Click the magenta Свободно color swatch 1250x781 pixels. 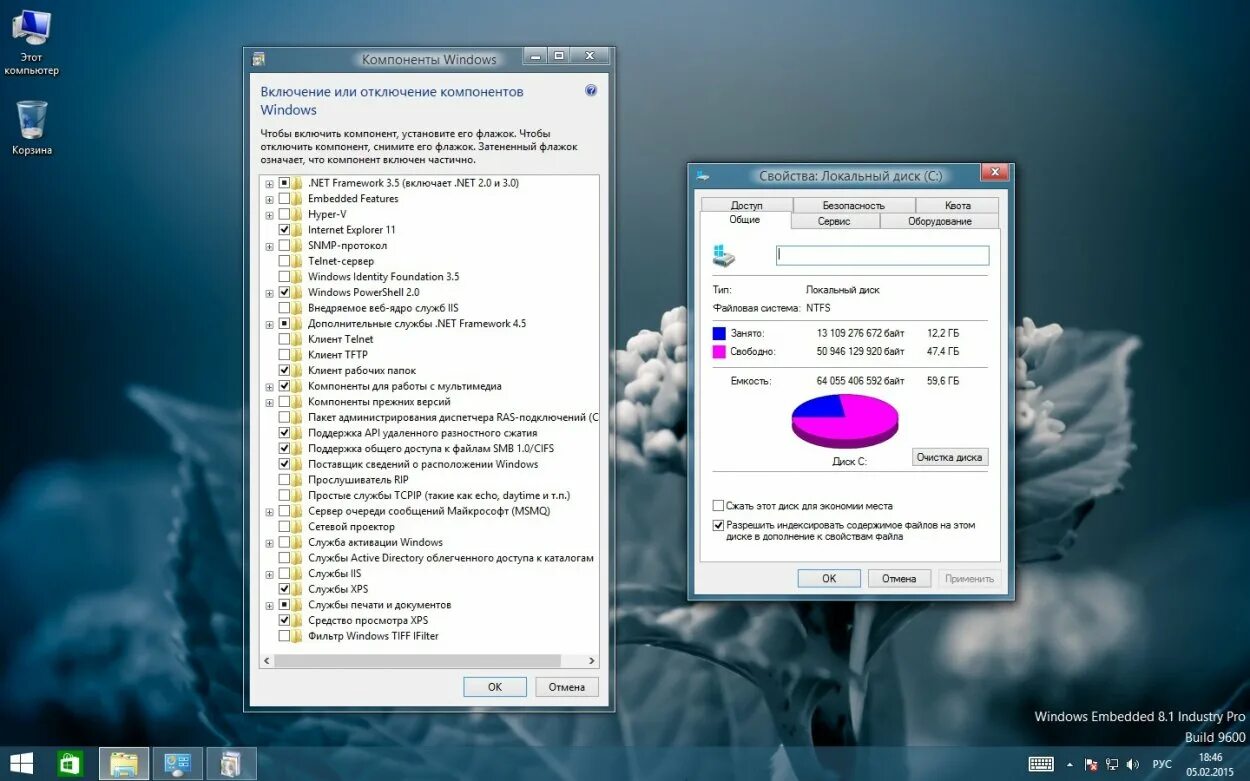click(719, 352)
